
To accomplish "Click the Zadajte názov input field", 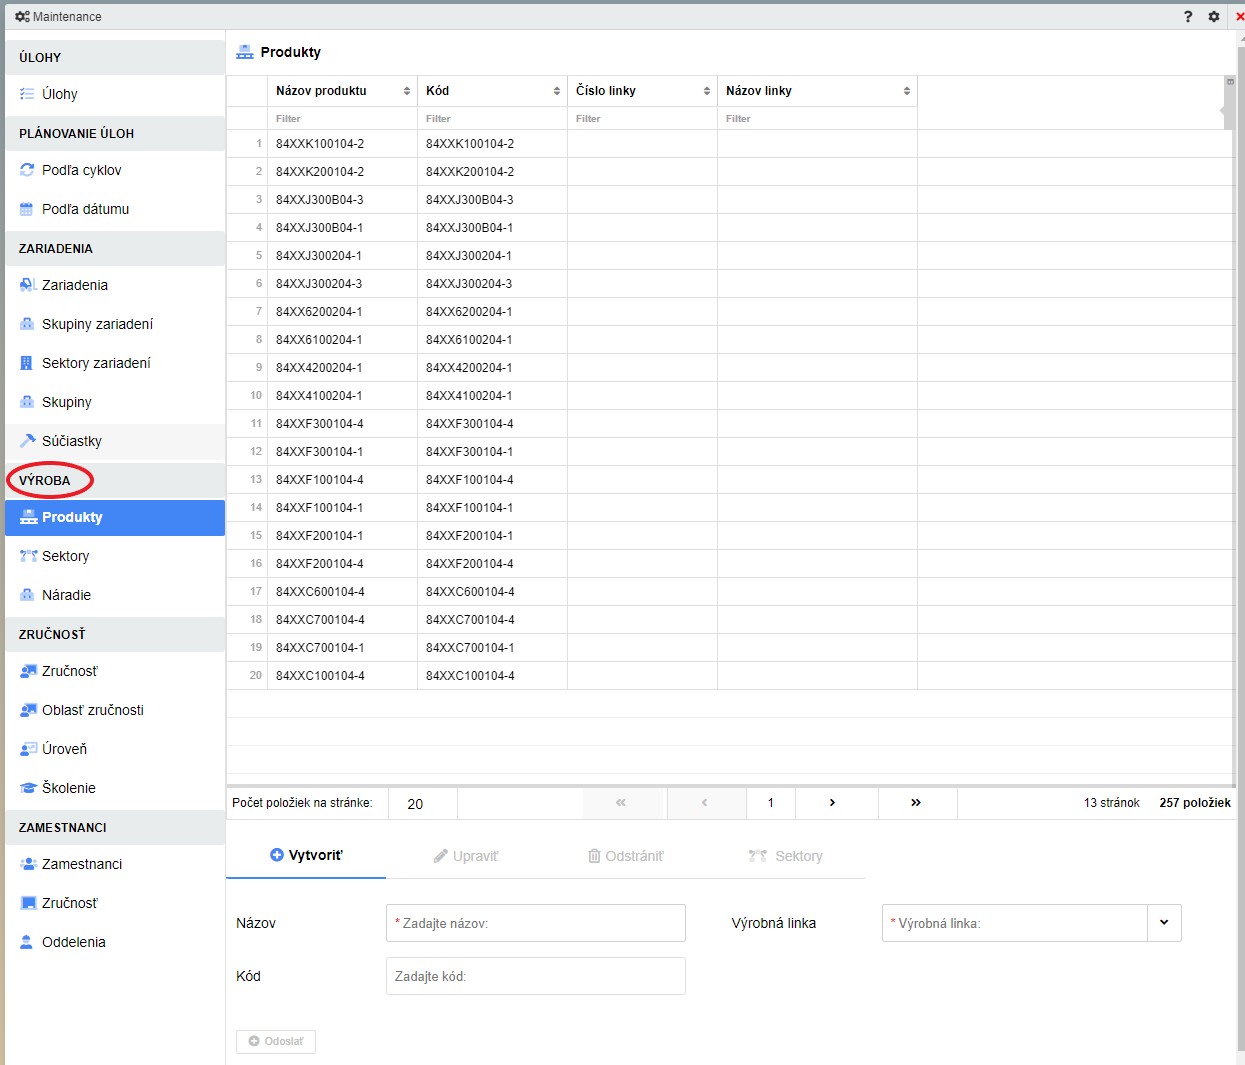I will [536, 923].
